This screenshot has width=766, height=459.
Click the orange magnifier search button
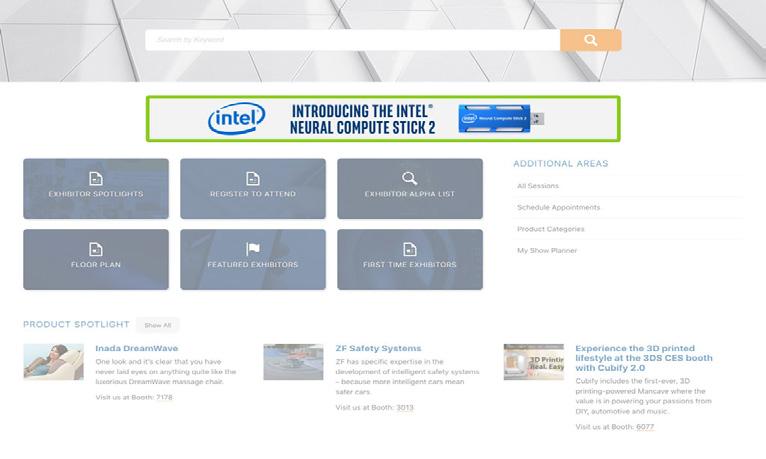[x=591, y=40]
